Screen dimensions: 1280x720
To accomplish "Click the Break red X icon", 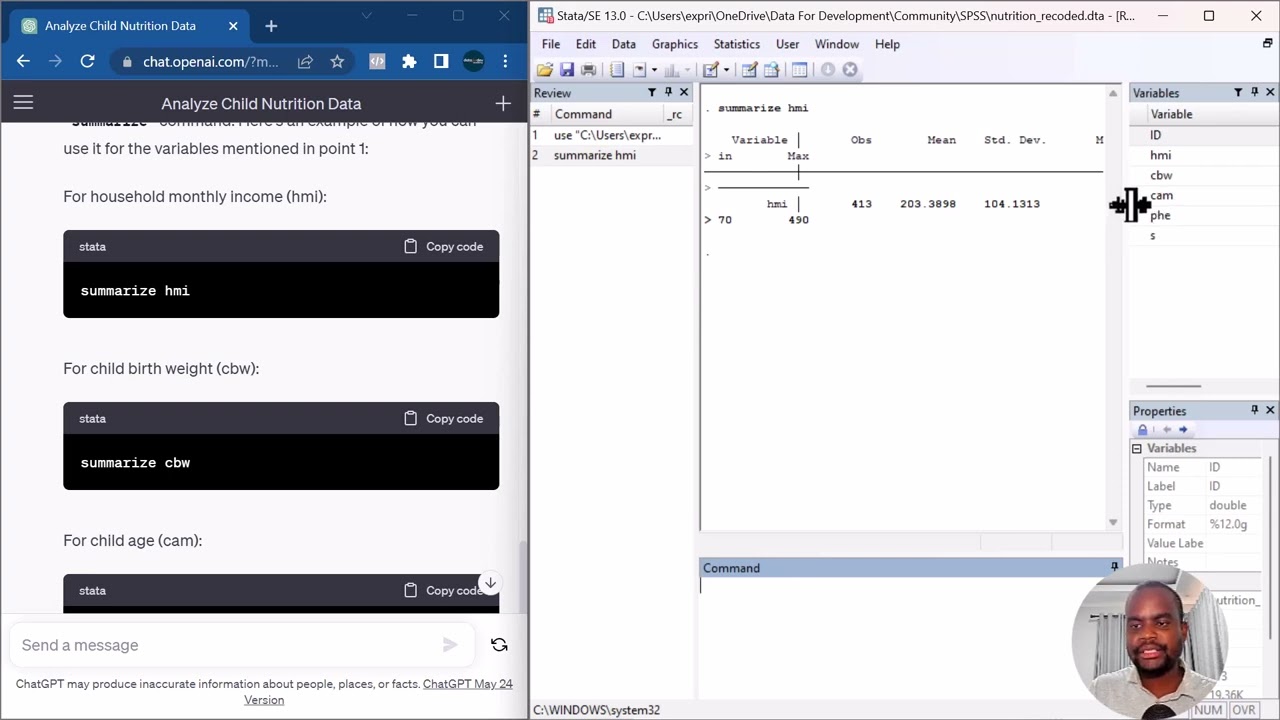I will tap(850, 70).
